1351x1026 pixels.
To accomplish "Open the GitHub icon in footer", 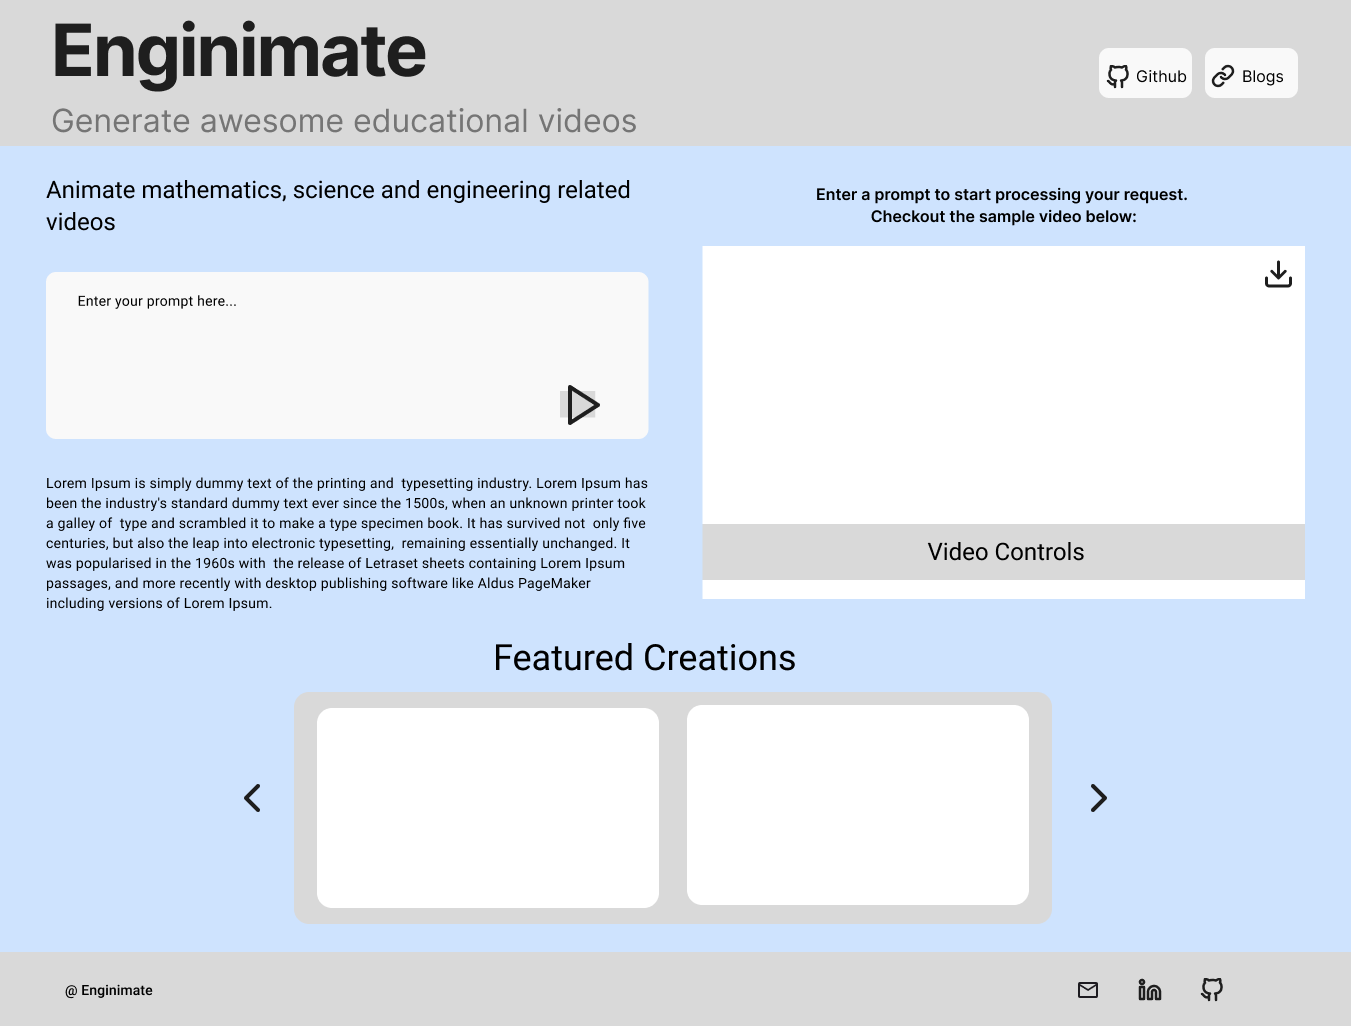I will coord(1212,990).
